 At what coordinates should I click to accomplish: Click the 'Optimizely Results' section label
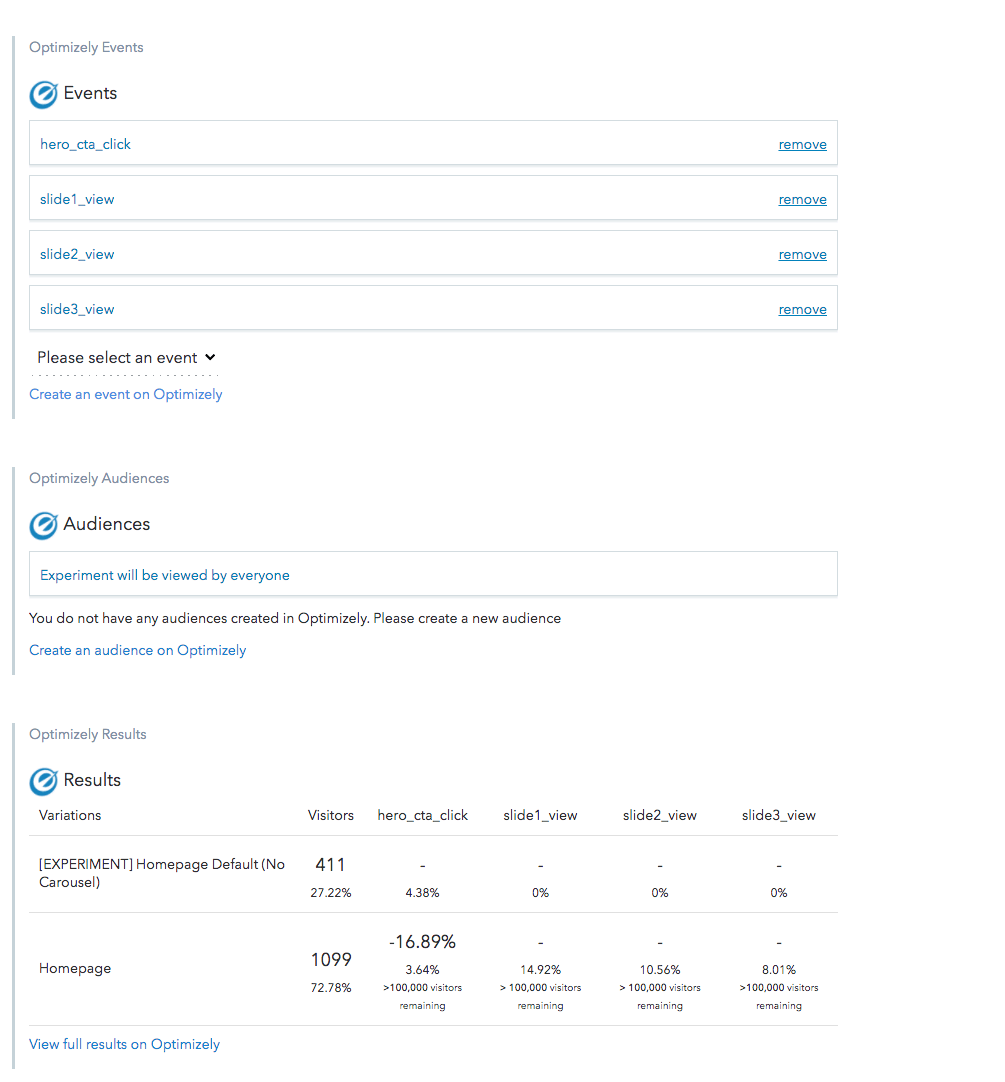[x=88, y=734]
